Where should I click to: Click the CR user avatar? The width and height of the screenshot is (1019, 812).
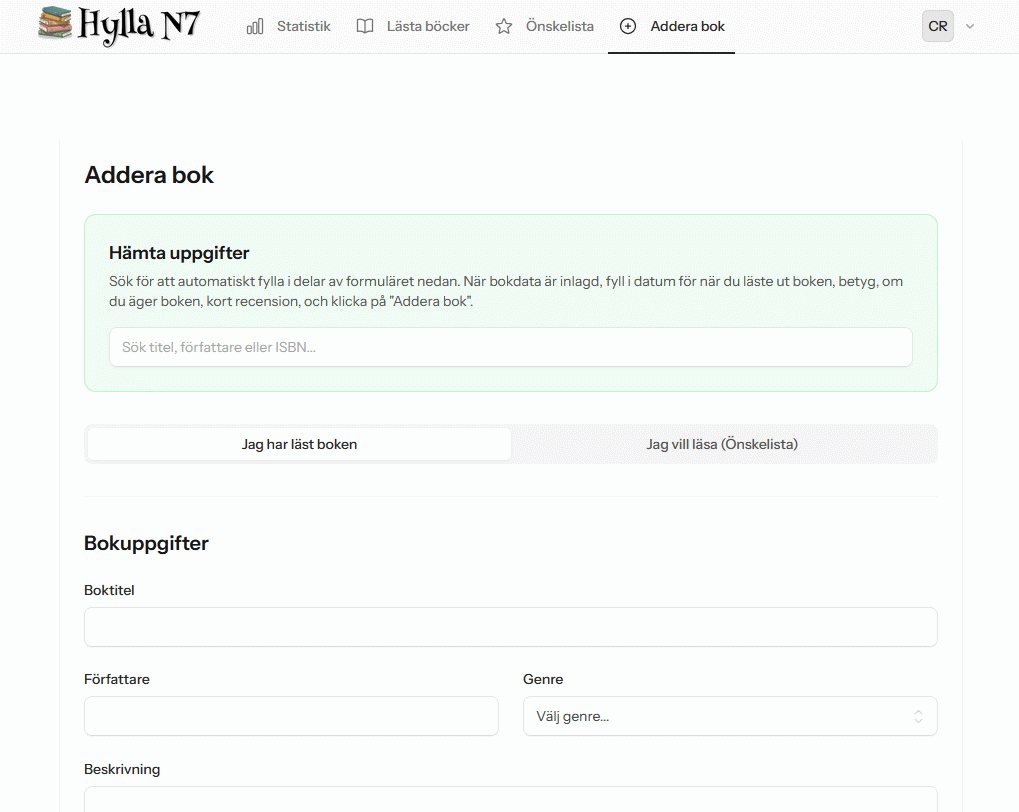pyautogui.click(x=937, y=27)
